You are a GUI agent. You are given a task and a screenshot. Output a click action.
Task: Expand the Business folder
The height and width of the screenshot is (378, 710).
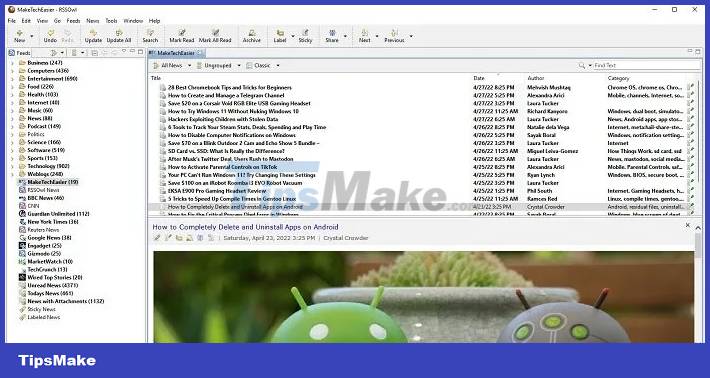pos(12,63)
